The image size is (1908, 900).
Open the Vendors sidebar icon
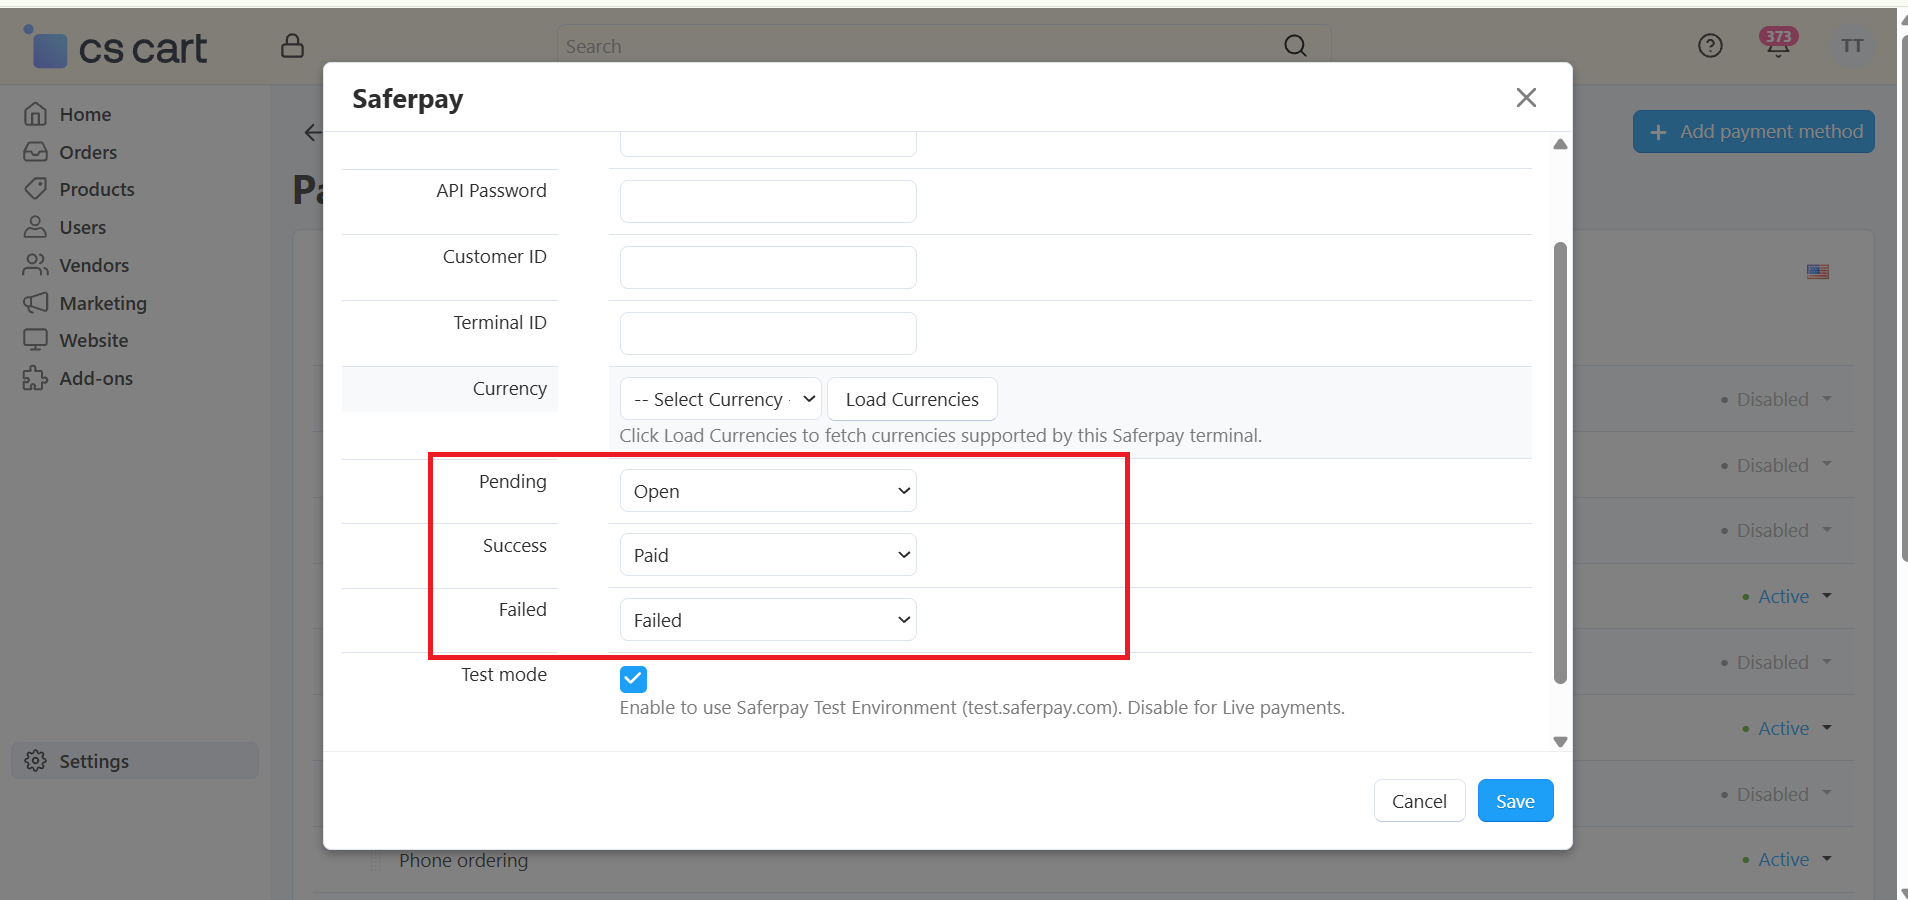click(35, 265)
